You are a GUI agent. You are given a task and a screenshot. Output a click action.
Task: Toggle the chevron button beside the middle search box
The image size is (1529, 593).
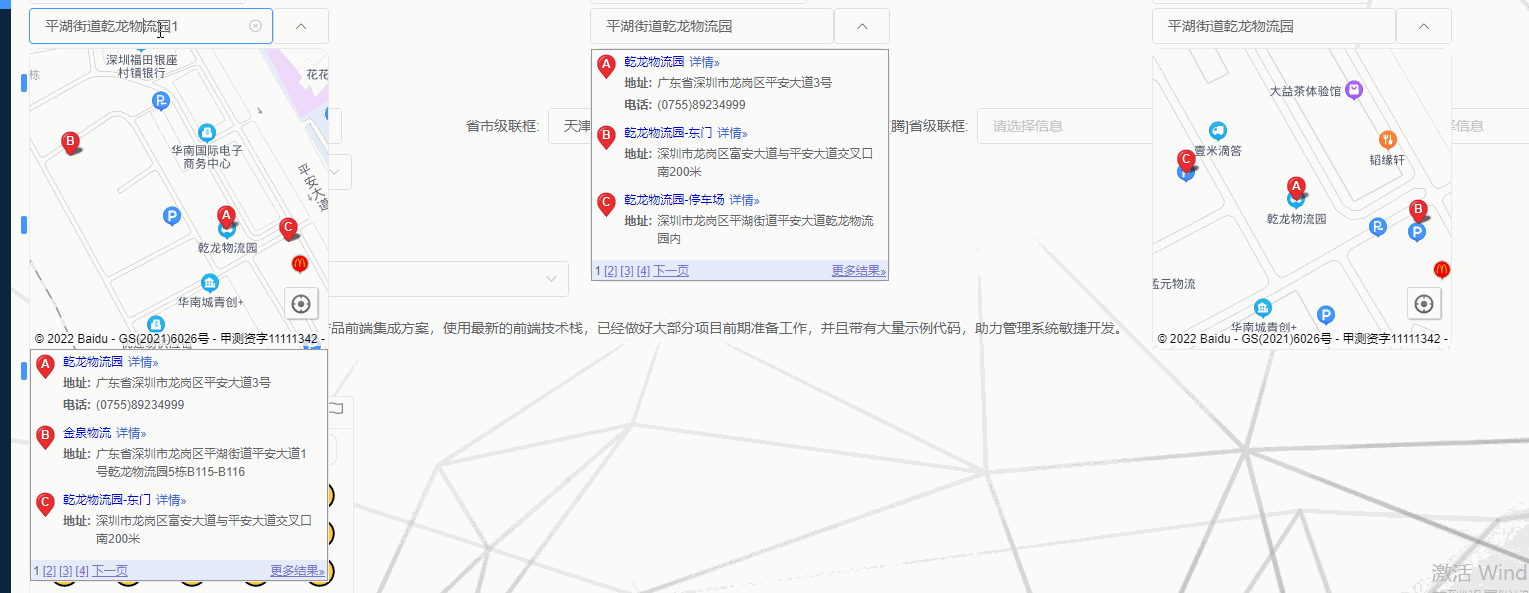(x=862, y=26)
